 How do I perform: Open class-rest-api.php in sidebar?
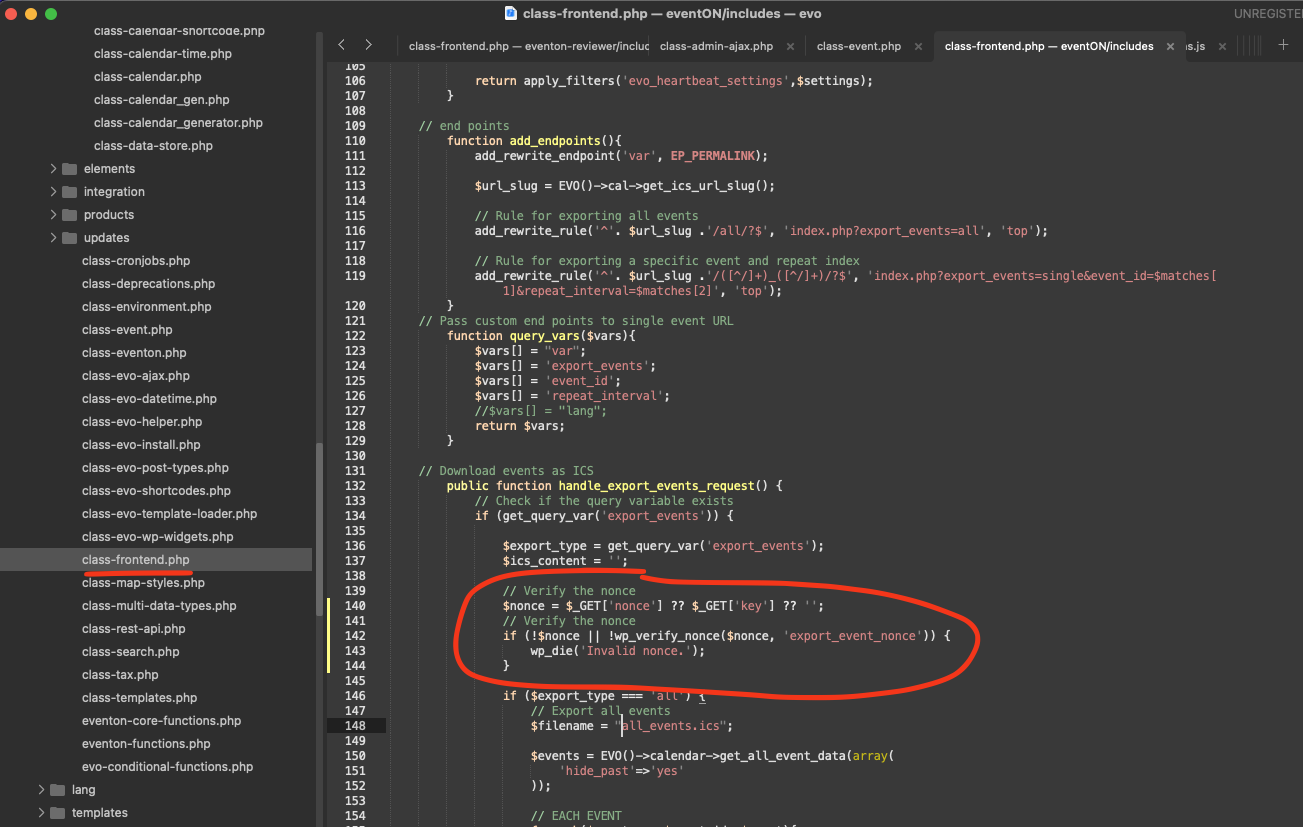tap(134, 629)
